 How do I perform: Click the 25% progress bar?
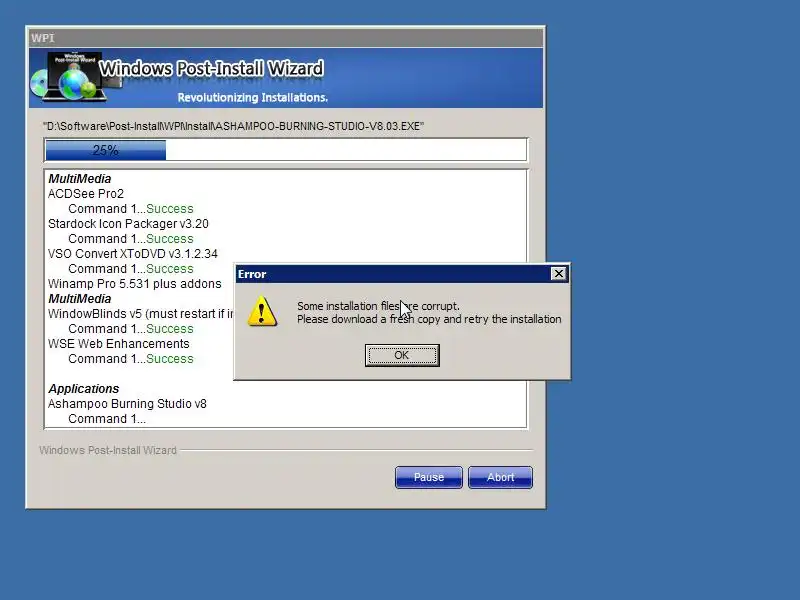pos(286,150)
